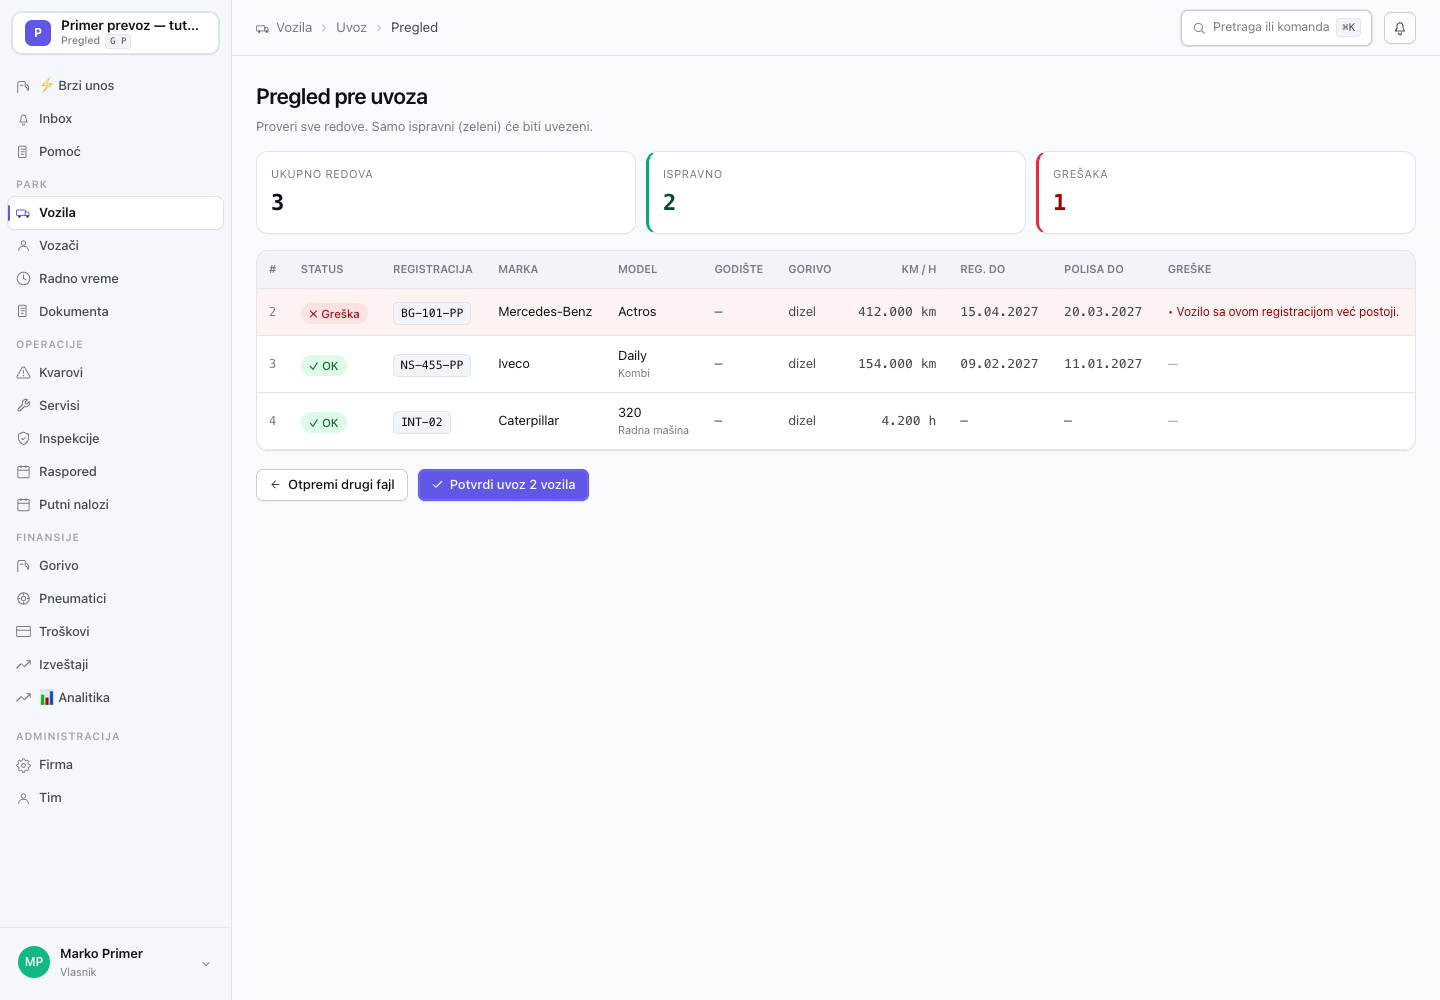Click the Vozila truck icon in sidebar
The image size is (1440, 1000).
(23, 213)
